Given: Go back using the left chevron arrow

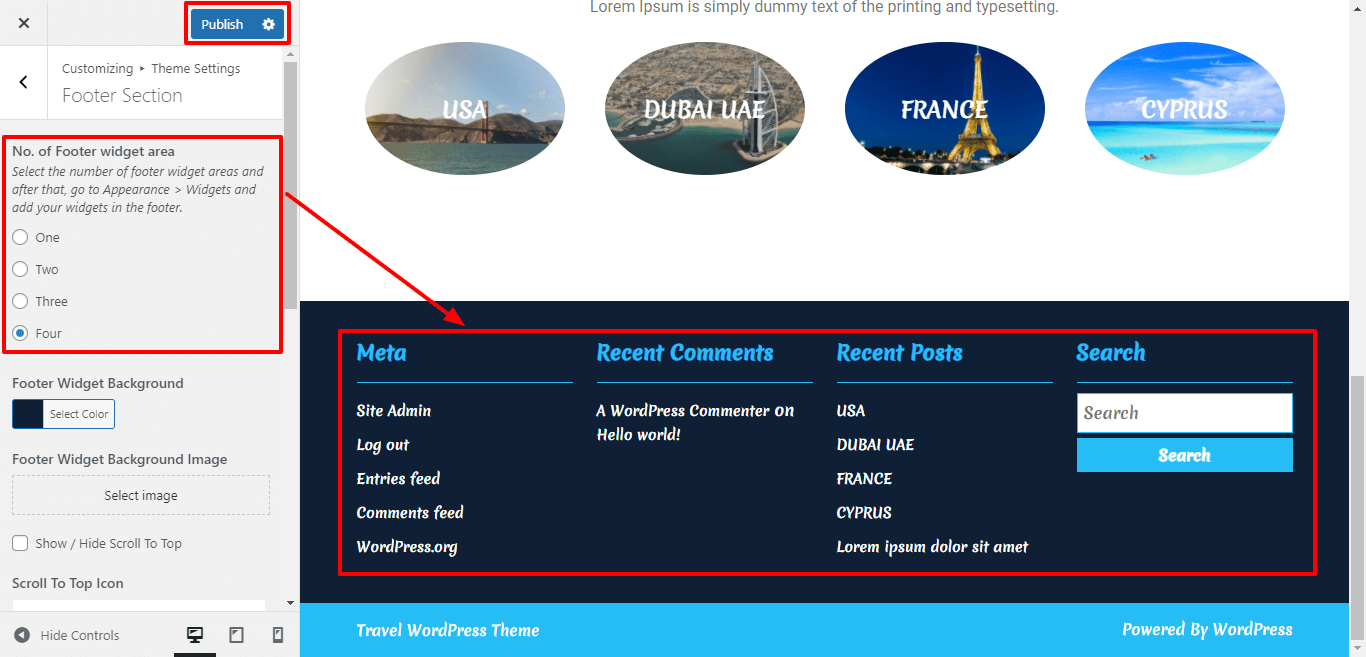Looking at the screenshot, I should 24,82.
